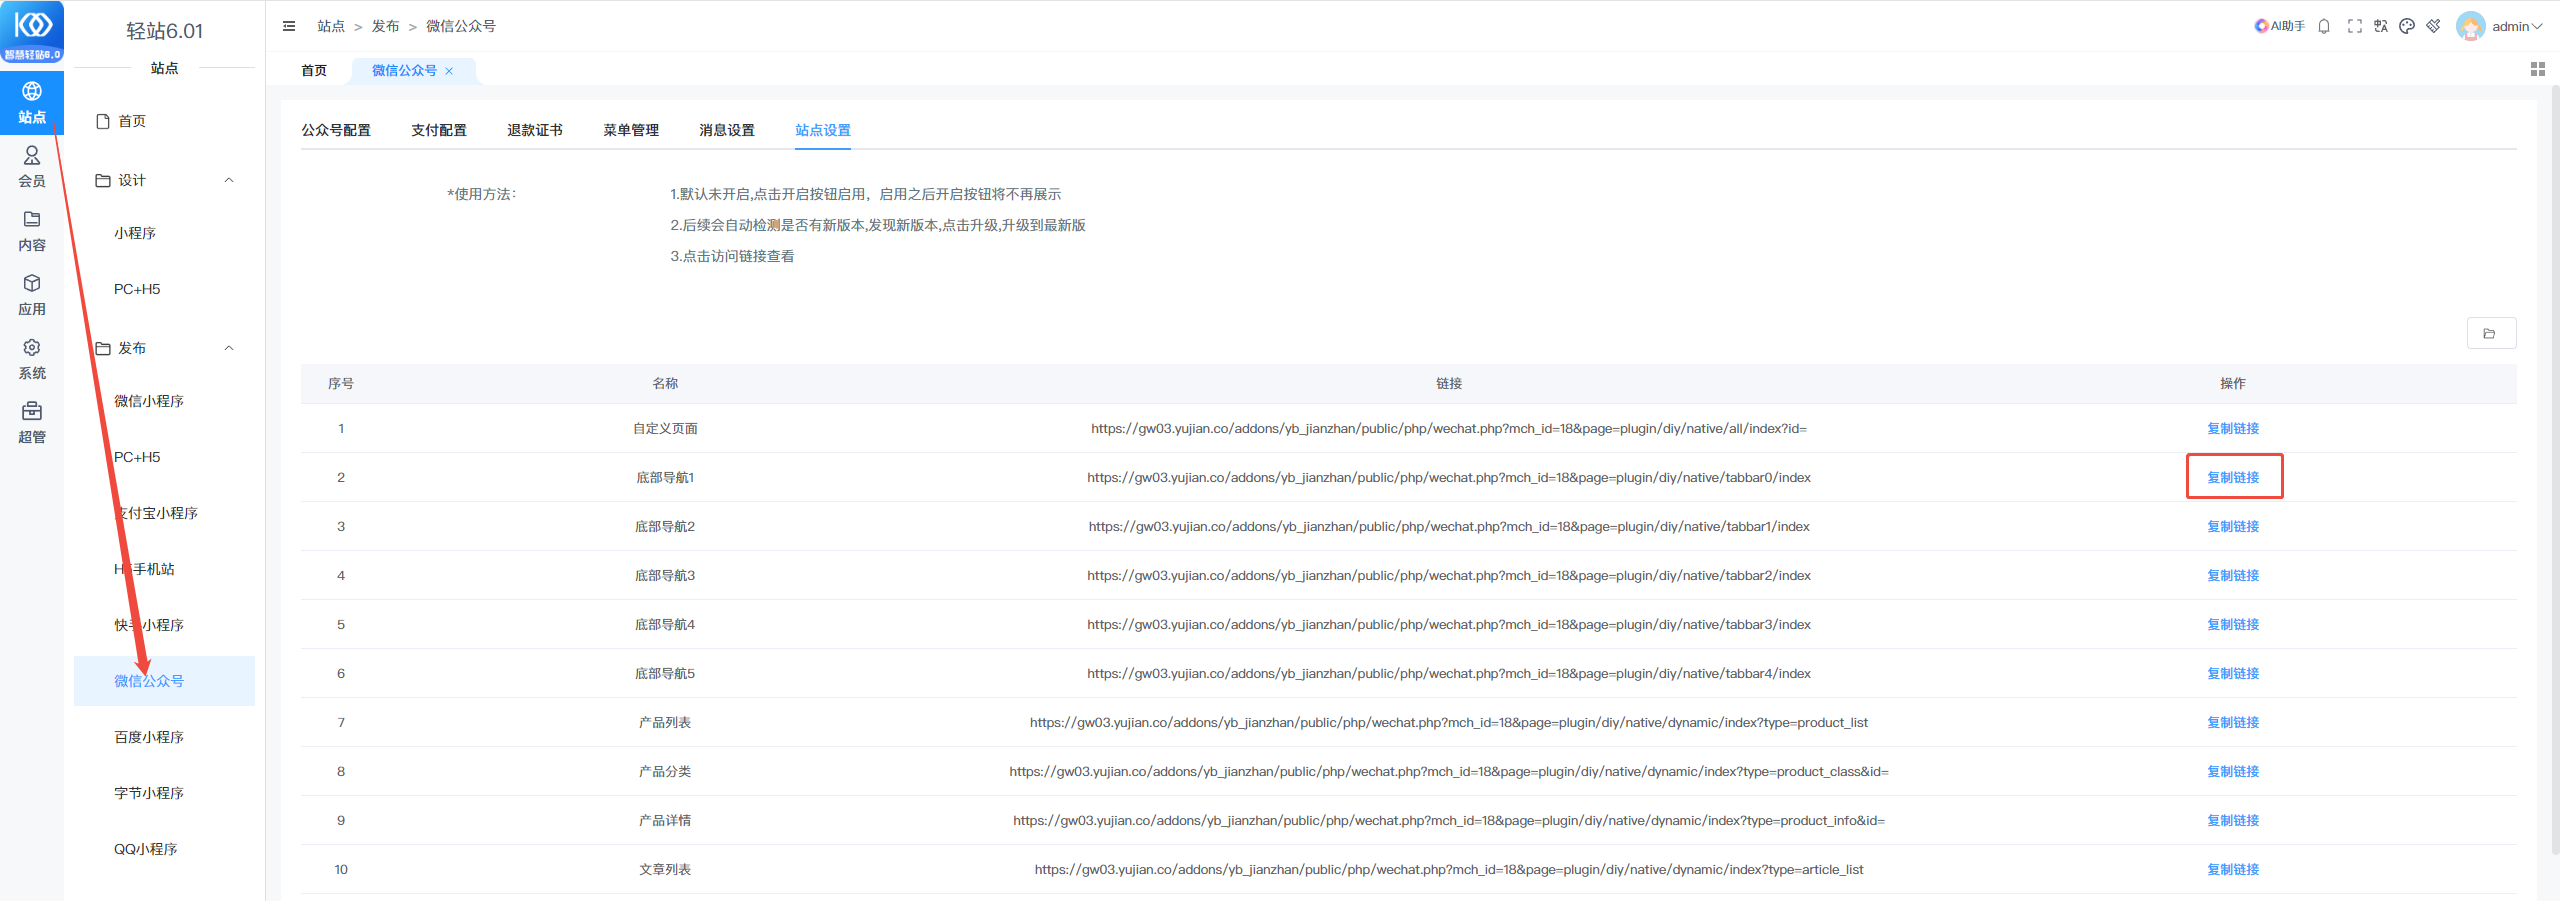
Task: Switch to the 支付配置 tab
Action: click(438, 130)
